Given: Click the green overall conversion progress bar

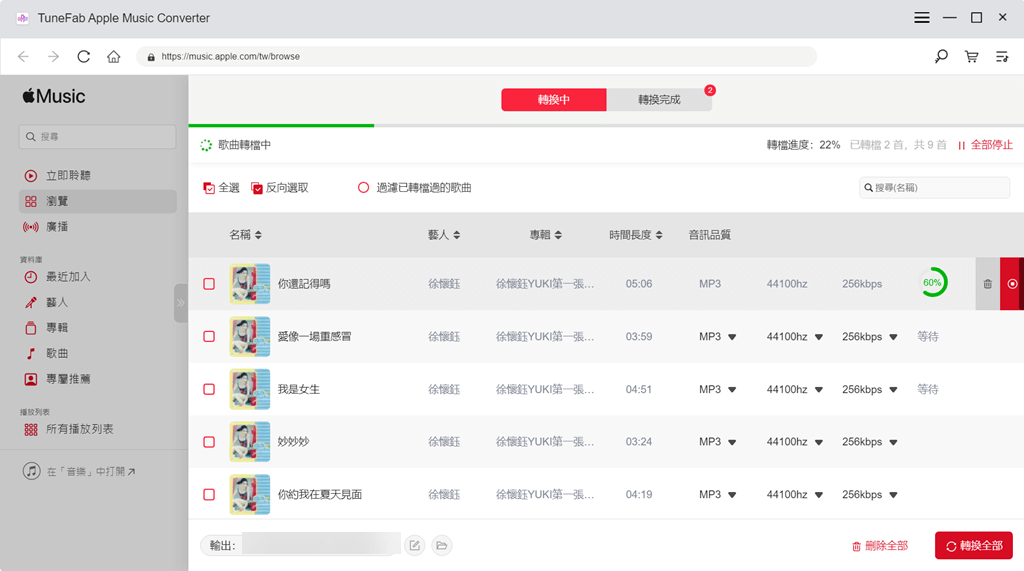Looking at the screenshot, I should click(281, 125).
